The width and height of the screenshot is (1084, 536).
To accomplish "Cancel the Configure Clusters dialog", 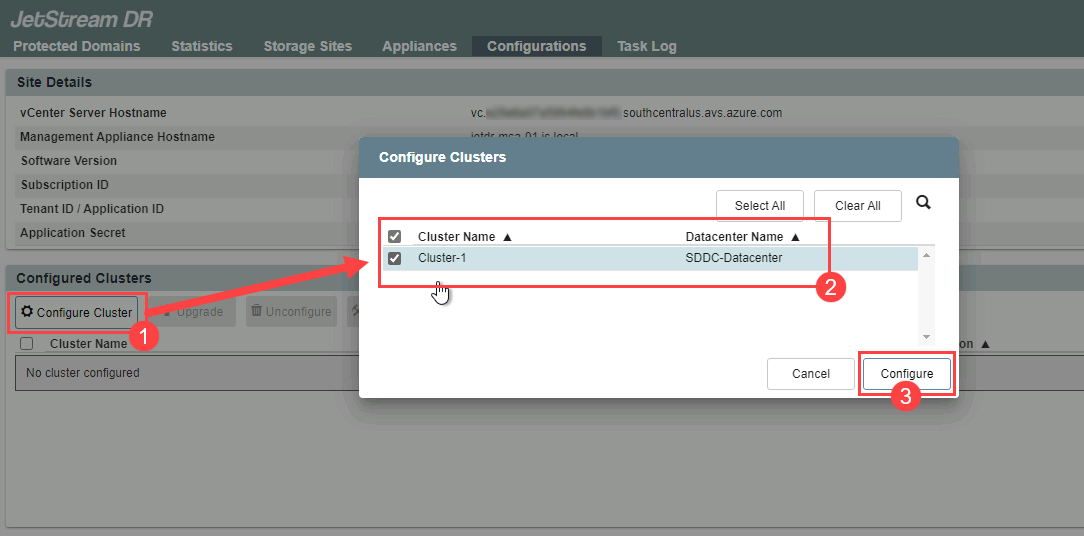I will (810, 374).
